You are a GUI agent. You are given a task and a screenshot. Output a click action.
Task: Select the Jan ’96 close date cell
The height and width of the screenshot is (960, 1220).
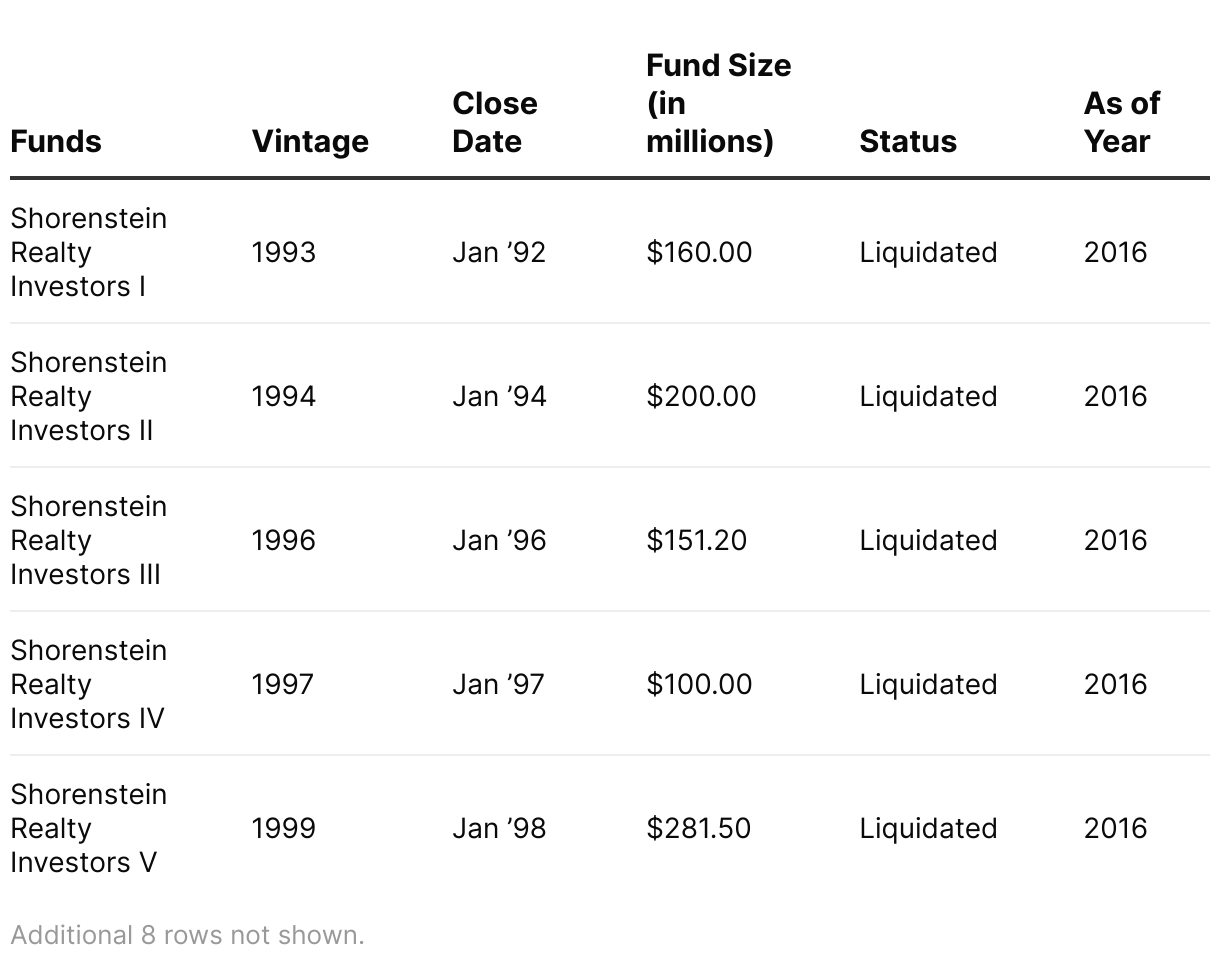click(499, 540)
